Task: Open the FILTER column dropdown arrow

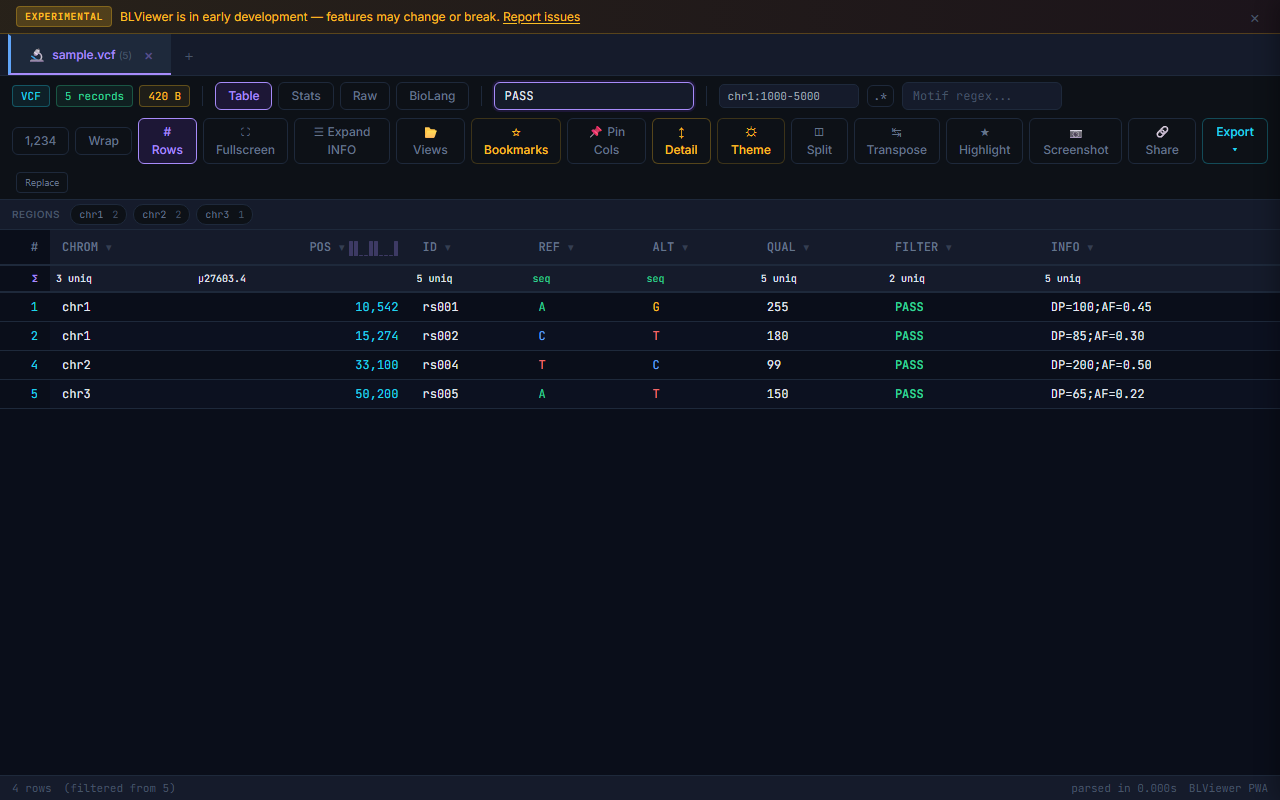Action: (948, 248)
